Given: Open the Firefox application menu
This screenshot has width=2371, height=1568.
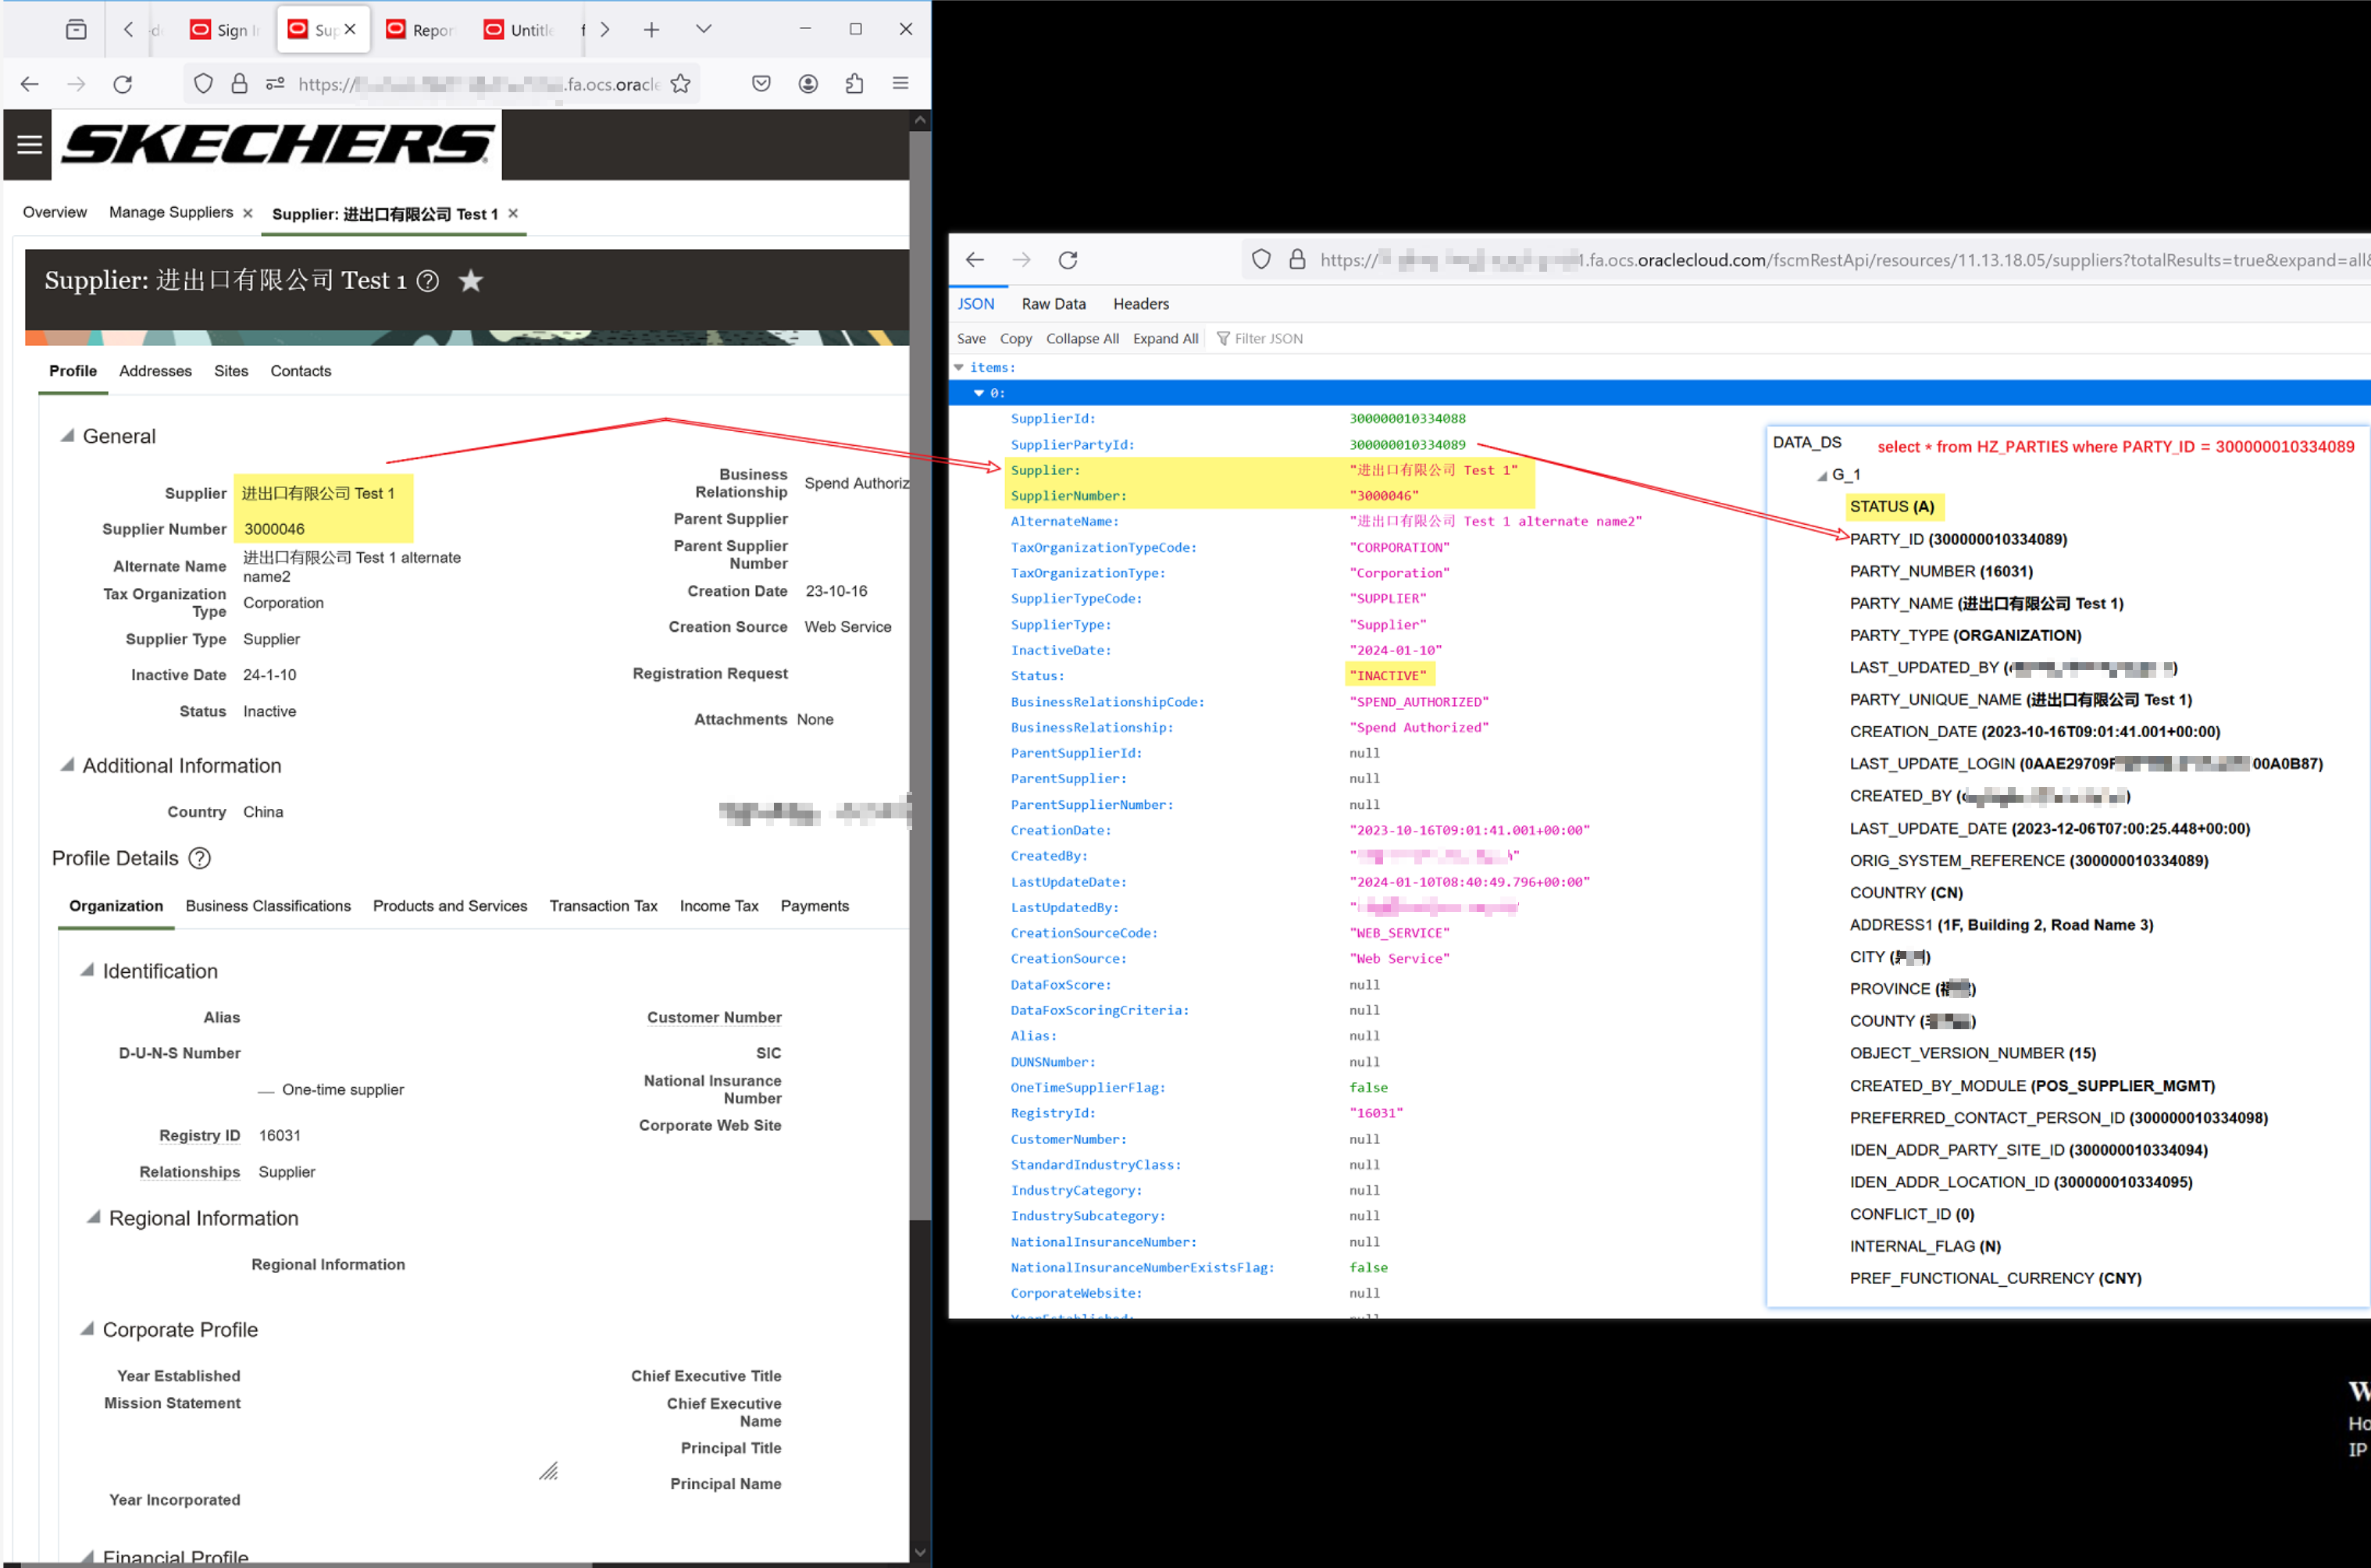Looking at the screenshot, I should pyautogui.click(x=900, y=84).
